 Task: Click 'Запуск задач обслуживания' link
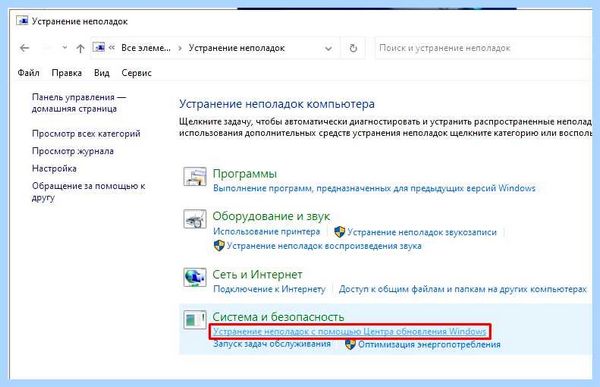(272, 344)
